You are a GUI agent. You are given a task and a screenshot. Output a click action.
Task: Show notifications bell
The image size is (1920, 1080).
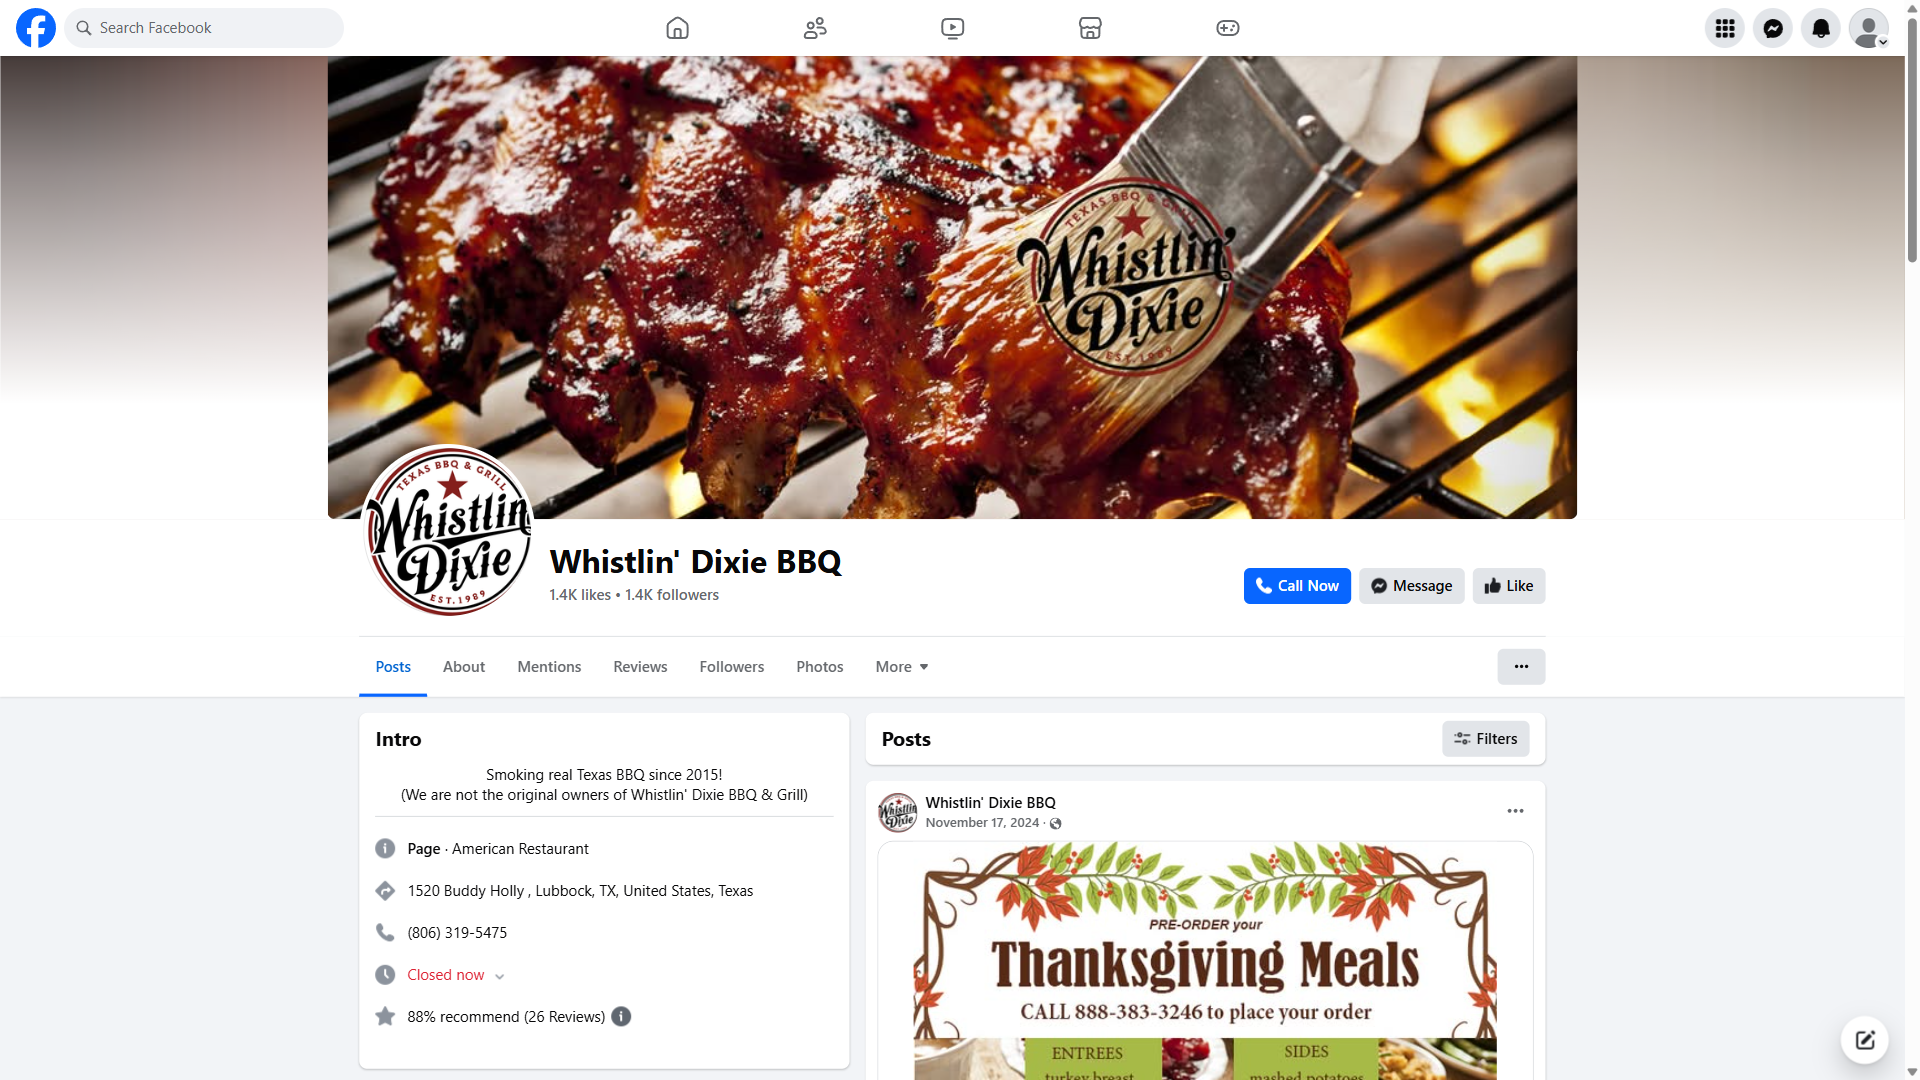[1820, 28]
